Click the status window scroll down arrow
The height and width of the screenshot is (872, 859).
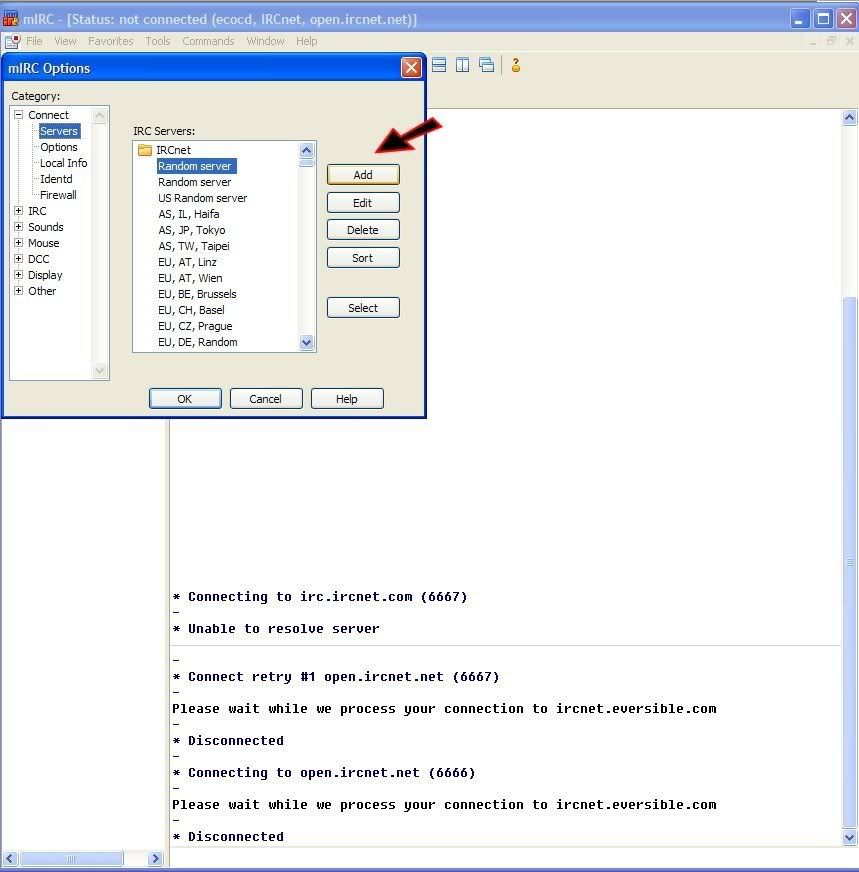click(x=850, y=837)
